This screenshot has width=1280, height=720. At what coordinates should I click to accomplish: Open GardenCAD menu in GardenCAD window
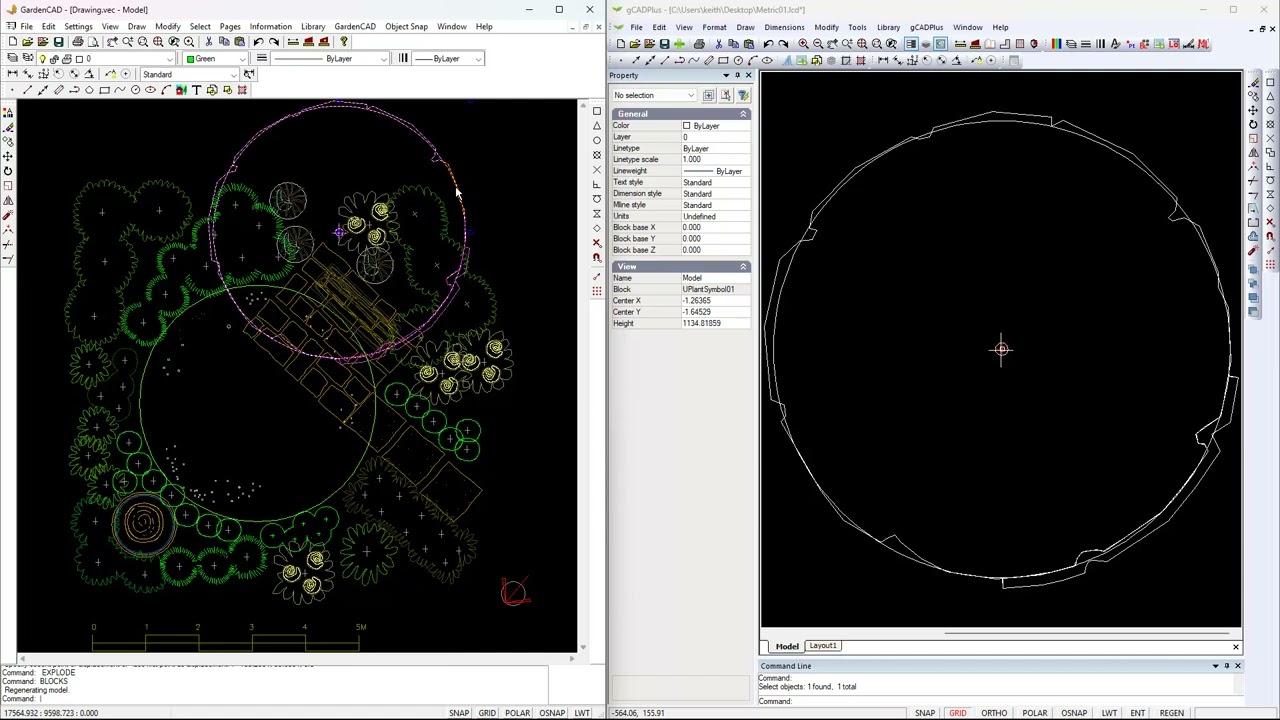(x=355, y=26)
